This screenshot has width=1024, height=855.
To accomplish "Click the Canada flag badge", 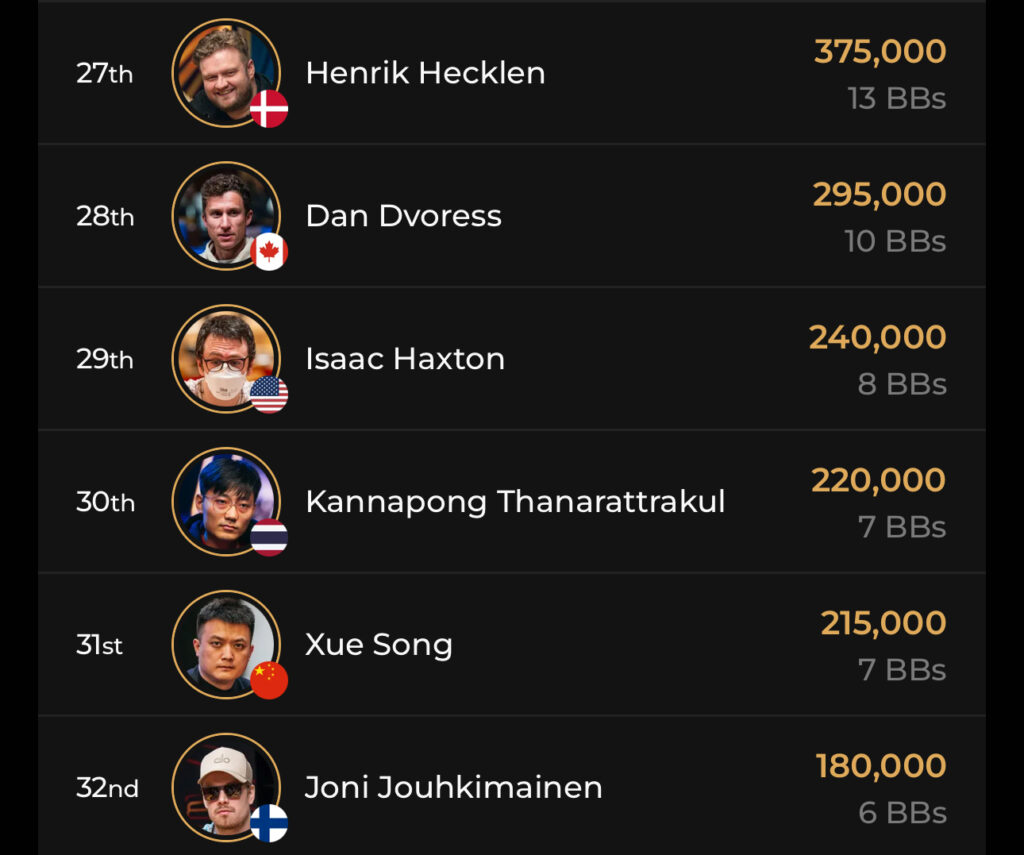I will coord(269,252).
